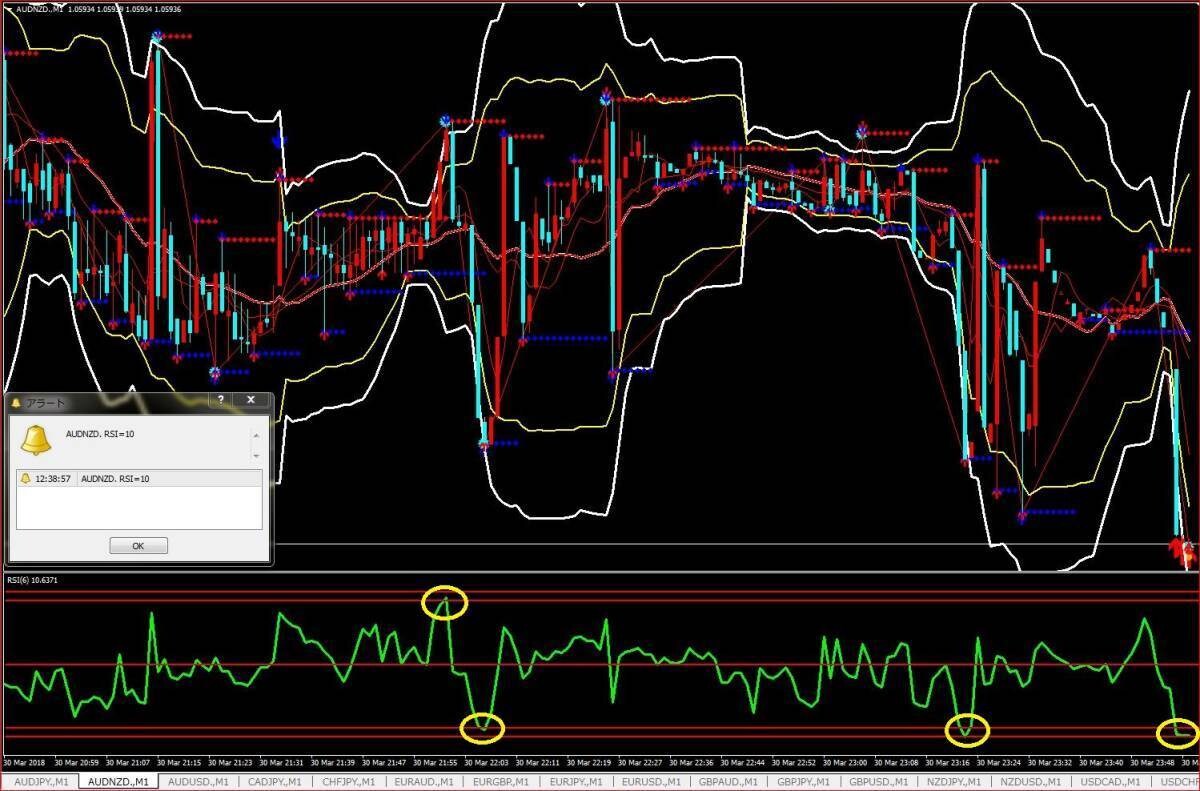Select the EURGBP.,M1 chart tab
The height and width of the screenshot is (791, 1200).
(x=501, y=782)
